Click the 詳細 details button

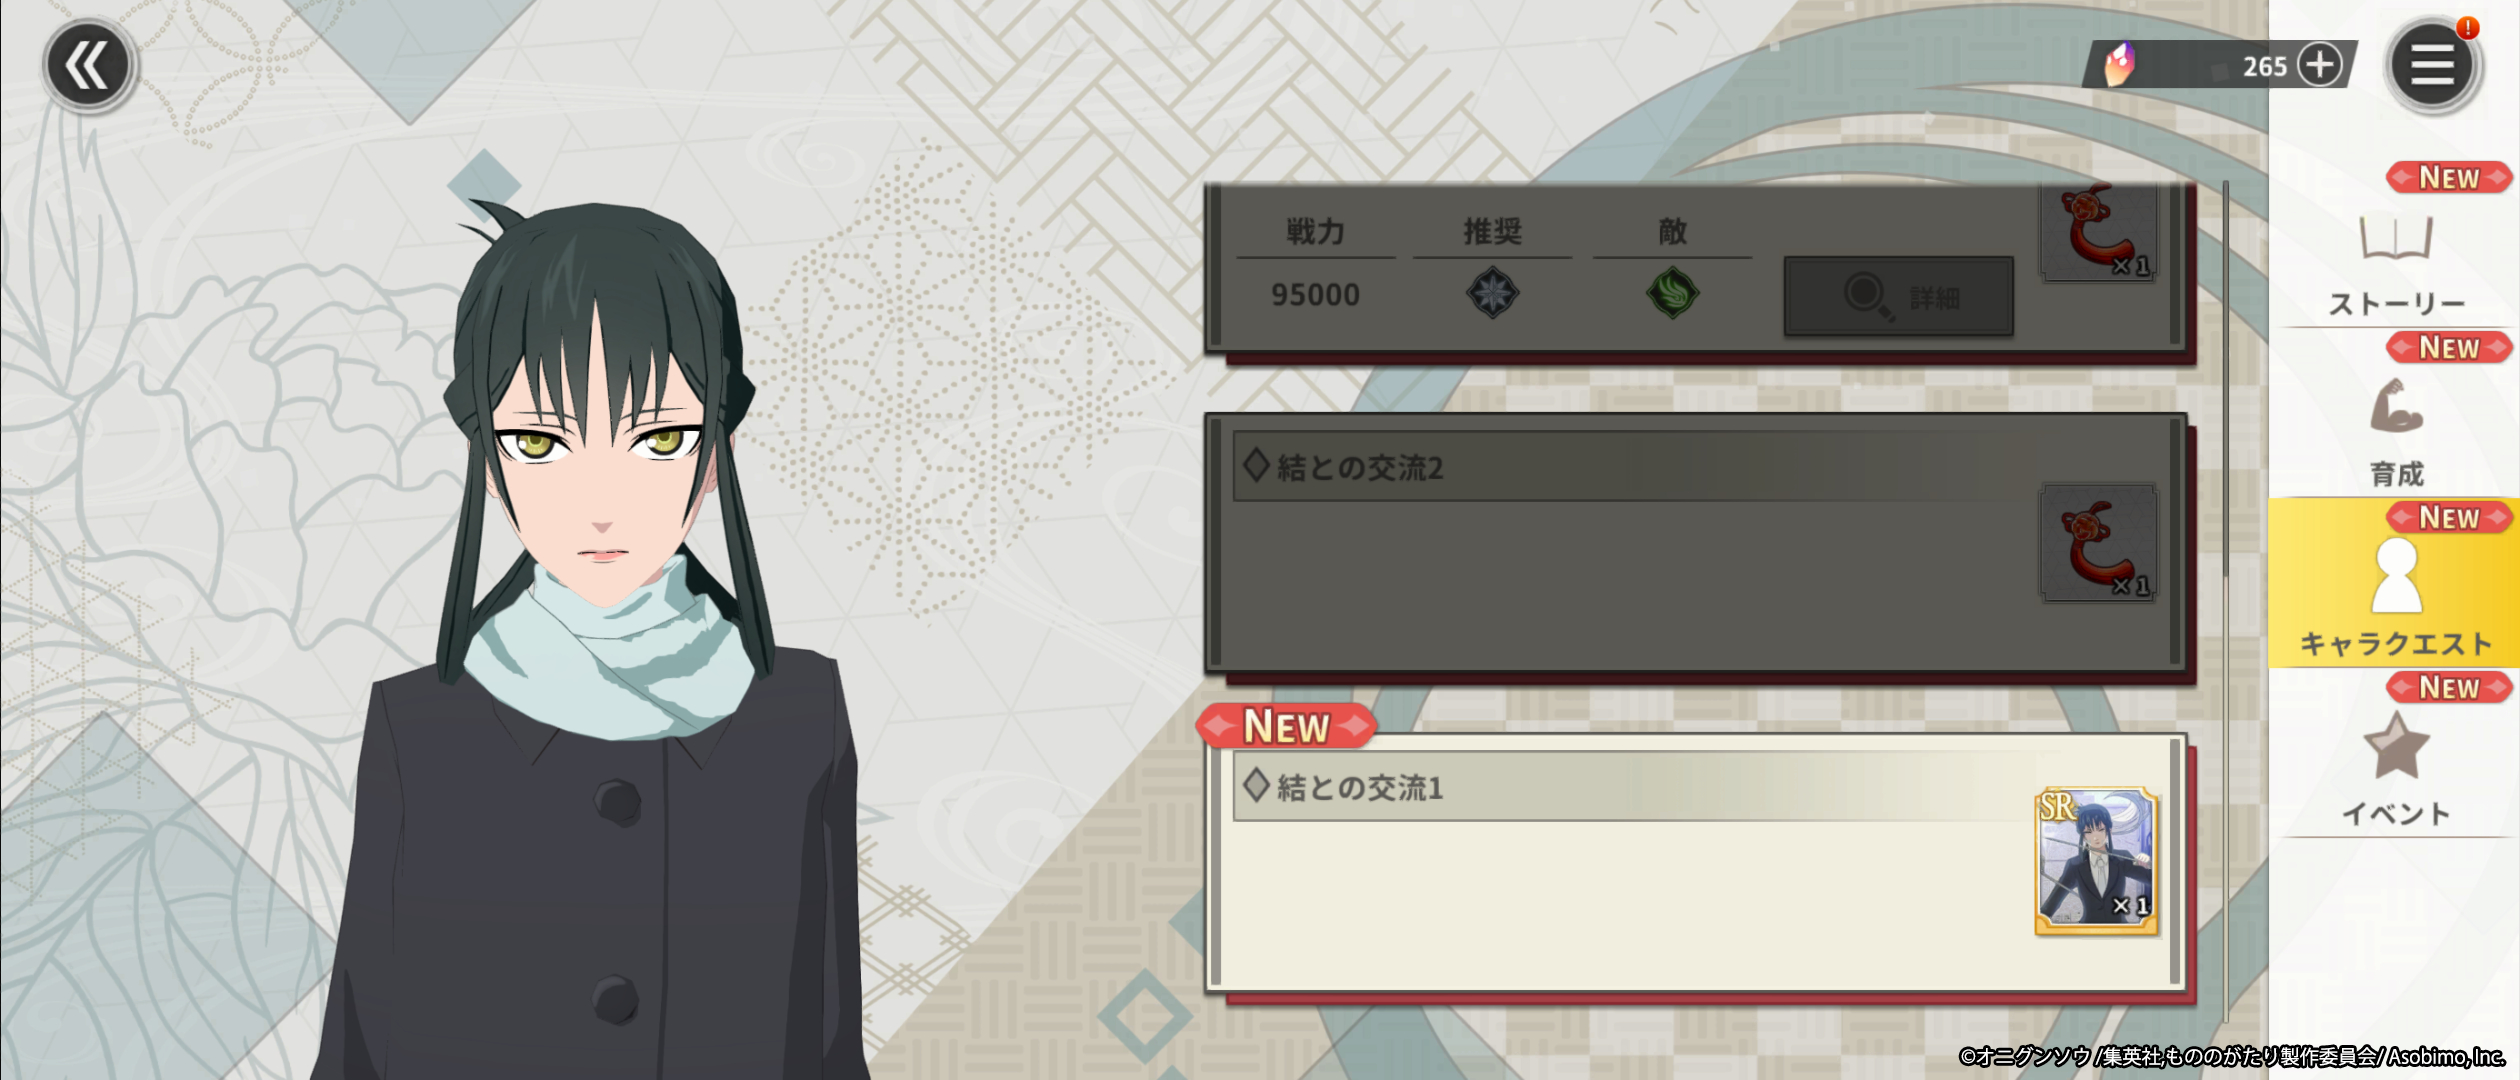[x=1898, y=296]
